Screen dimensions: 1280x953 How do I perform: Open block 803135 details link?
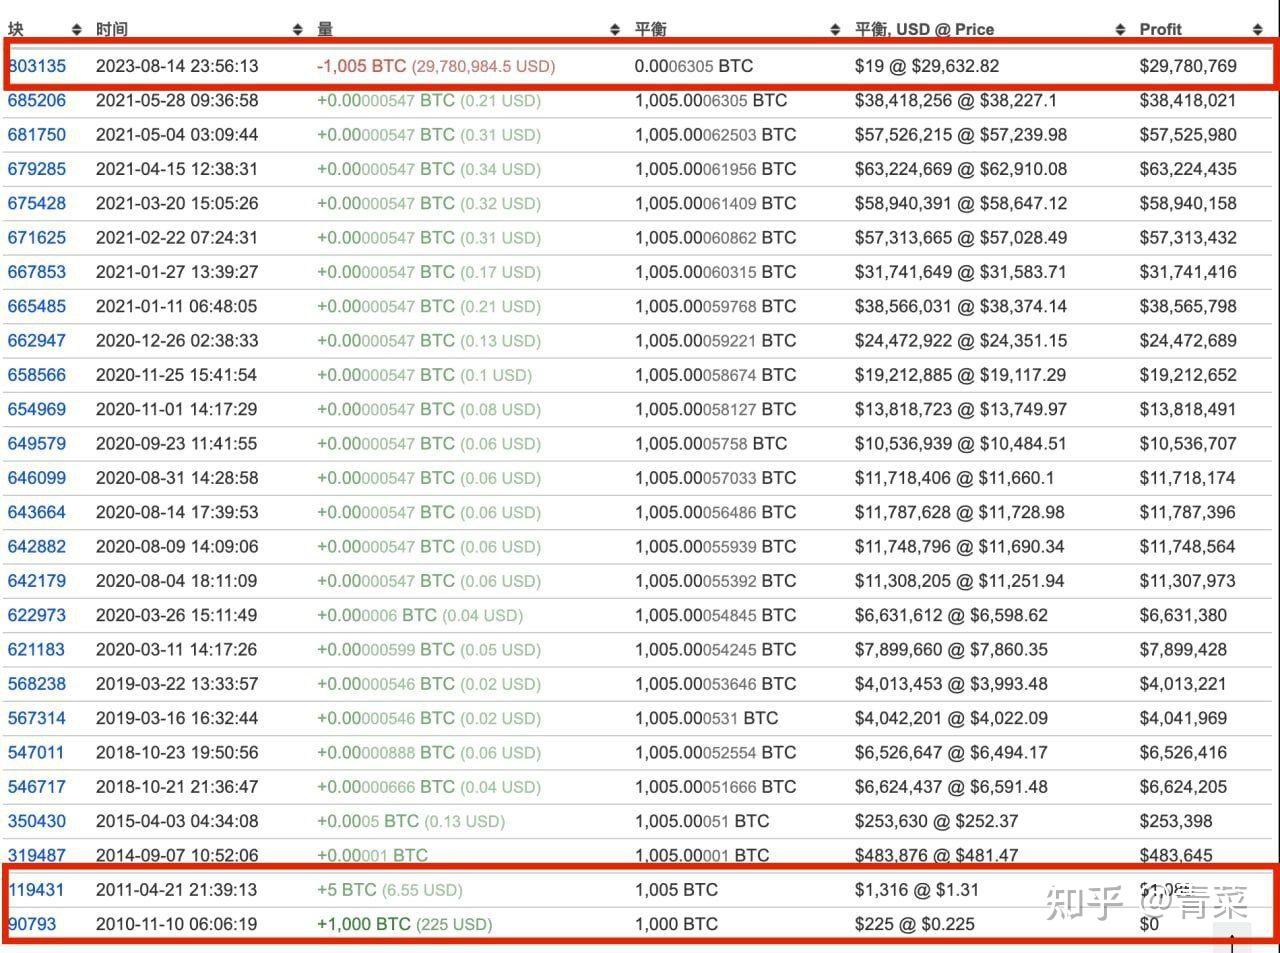[x=37, y=66]
